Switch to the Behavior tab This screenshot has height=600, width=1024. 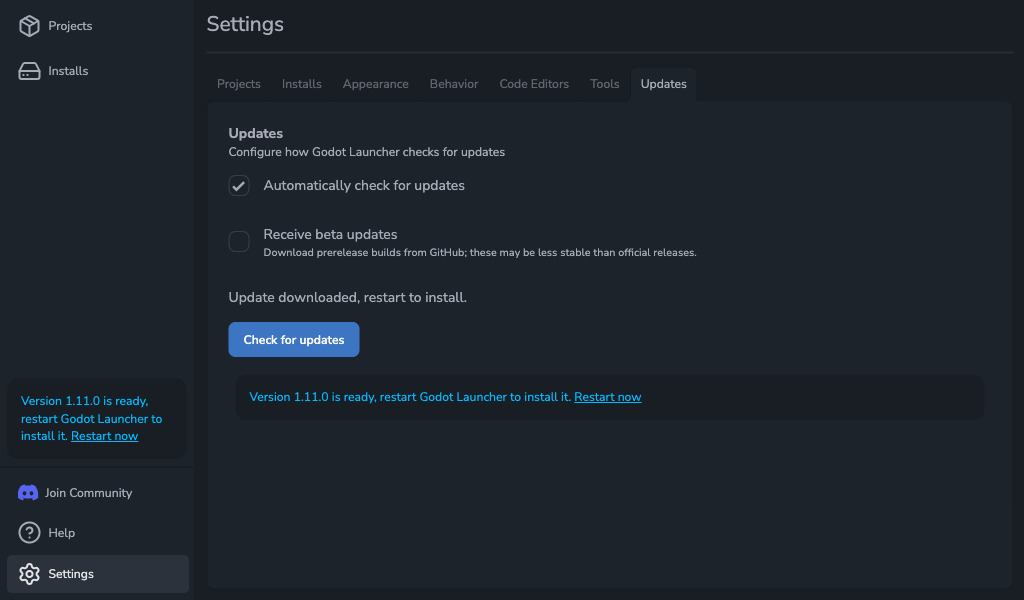pos(454,84)
